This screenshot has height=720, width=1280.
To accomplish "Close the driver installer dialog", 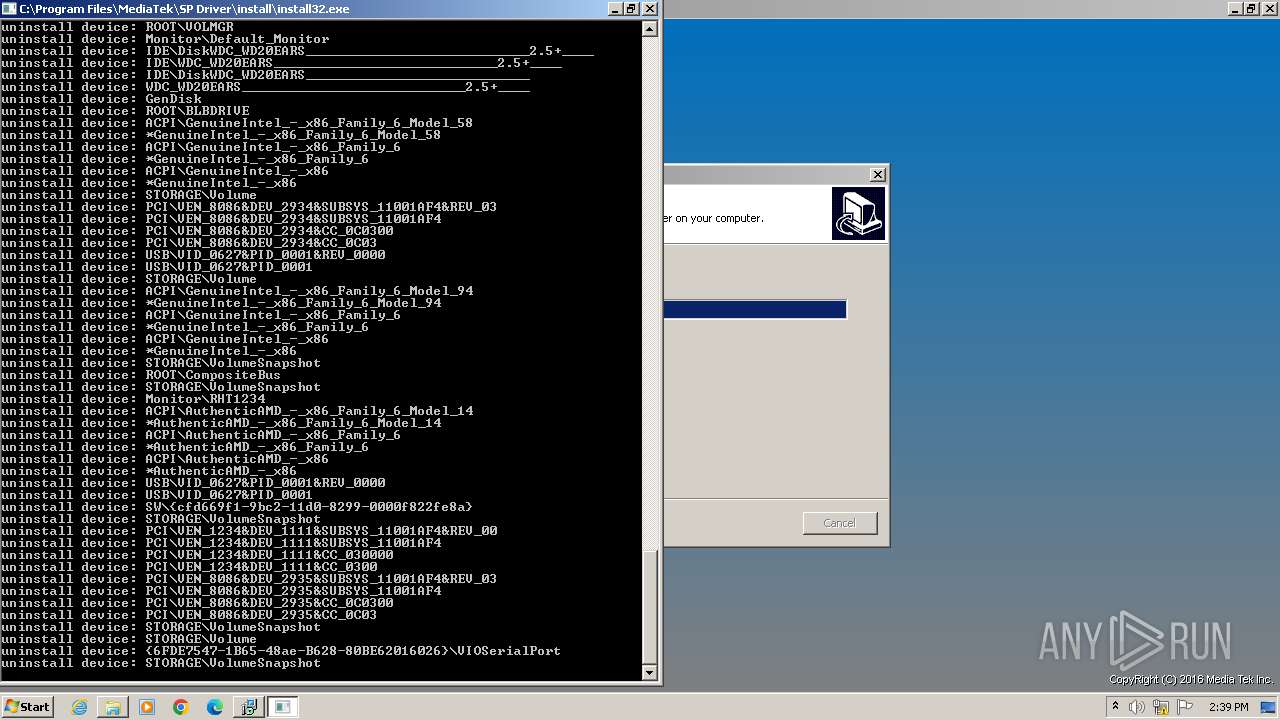I will click(x=878, y=174).
